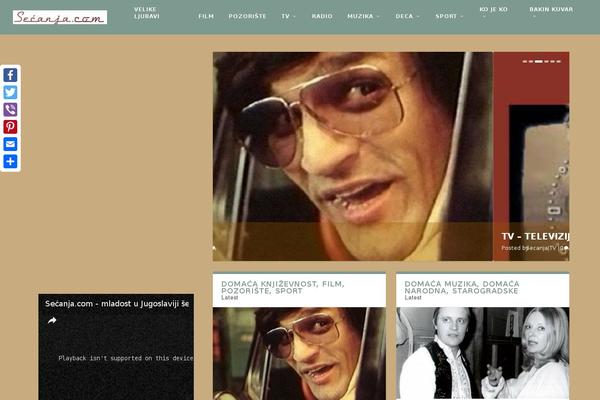
Task: Click Latest label under muzika heading
Action: [x=413, y=297]
